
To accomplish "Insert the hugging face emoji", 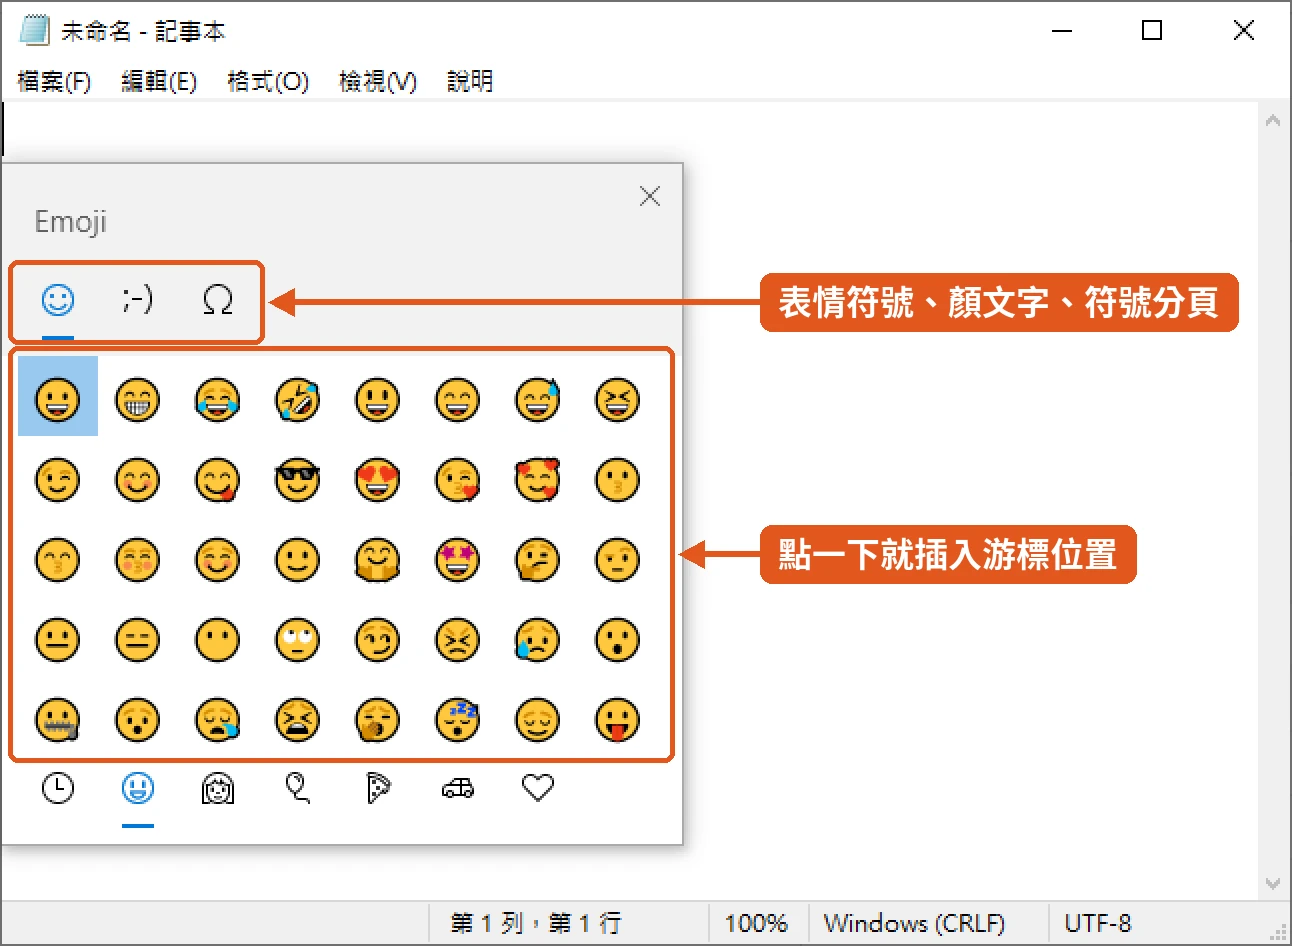I will tap(378, 560).
